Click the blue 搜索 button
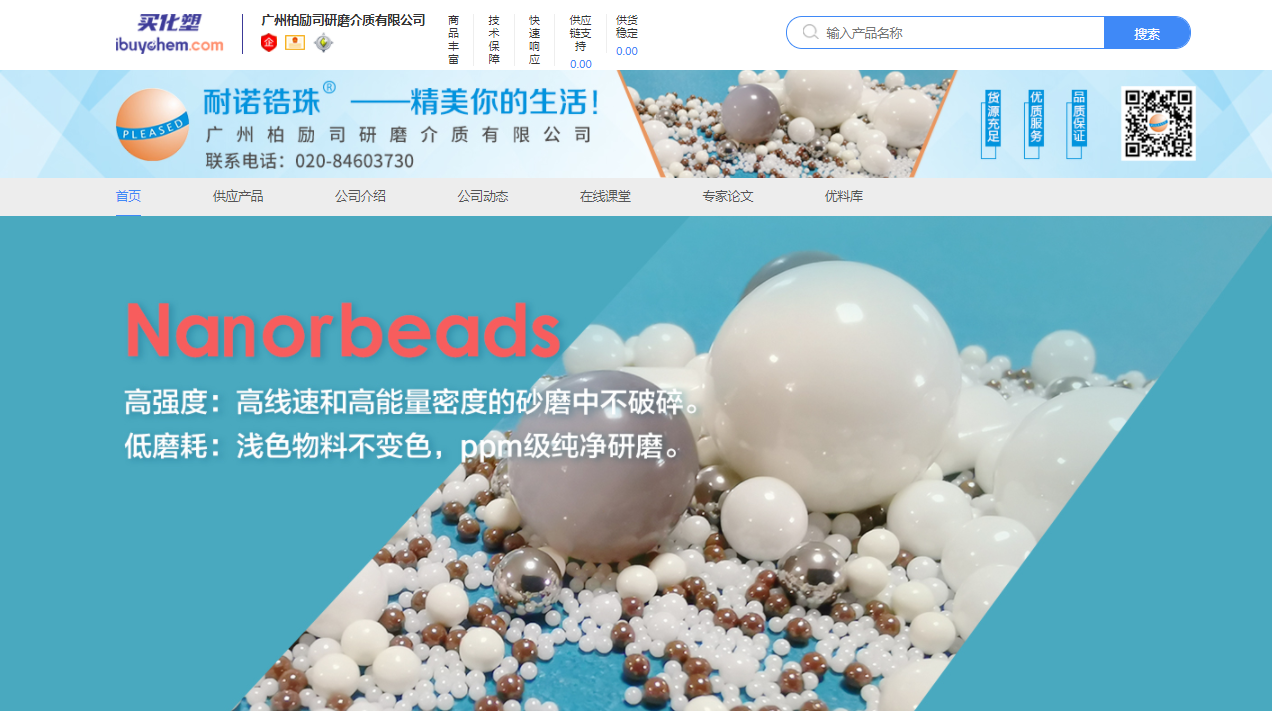 (x=1147, y=33)
